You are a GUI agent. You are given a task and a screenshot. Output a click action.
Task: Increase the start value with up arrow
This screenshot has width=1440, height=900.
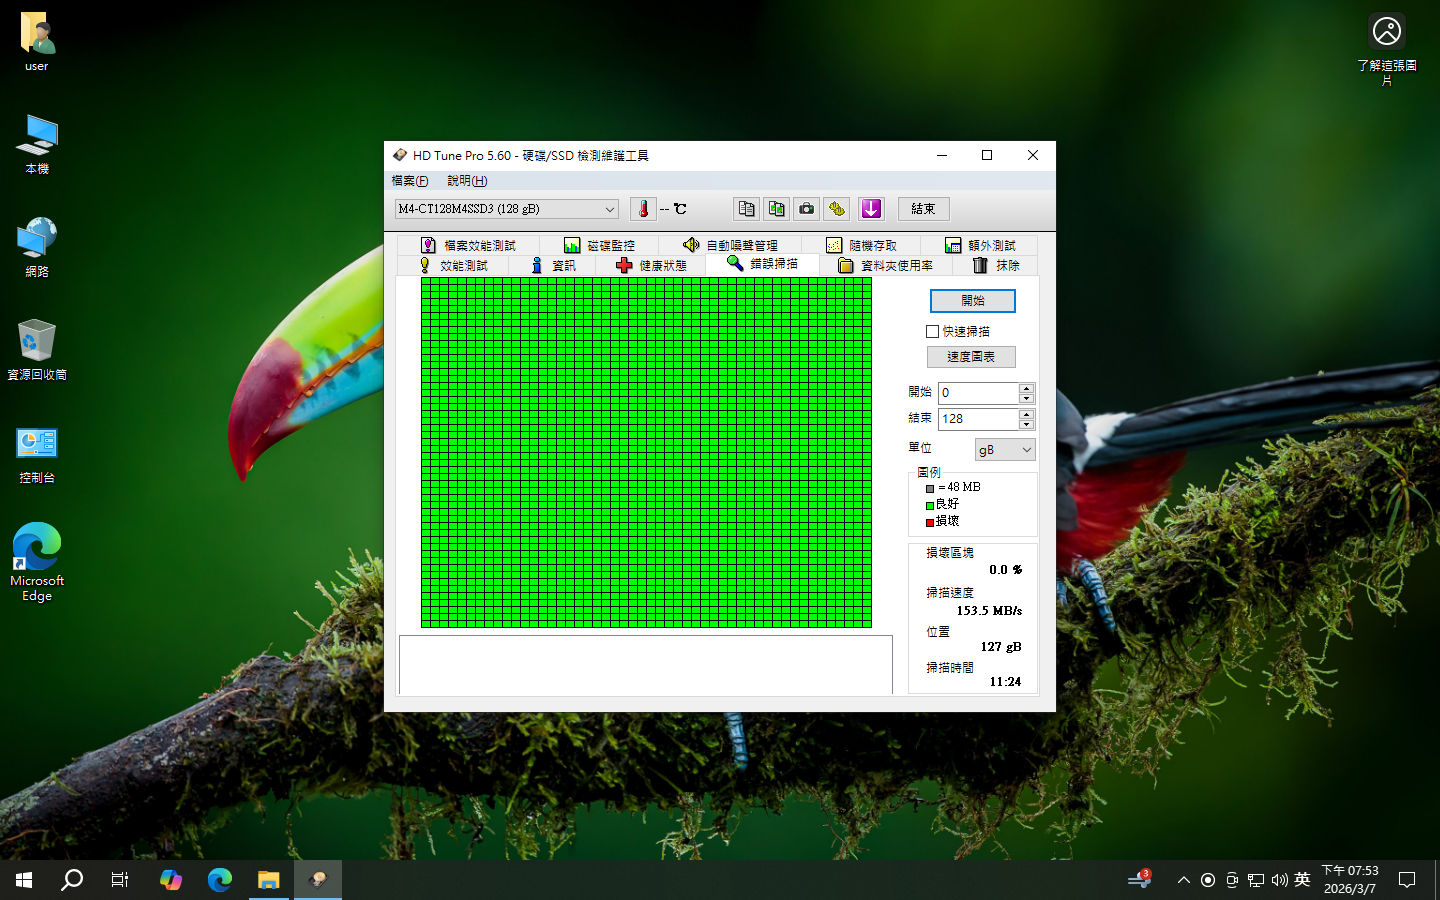[x=1027, y=388]
